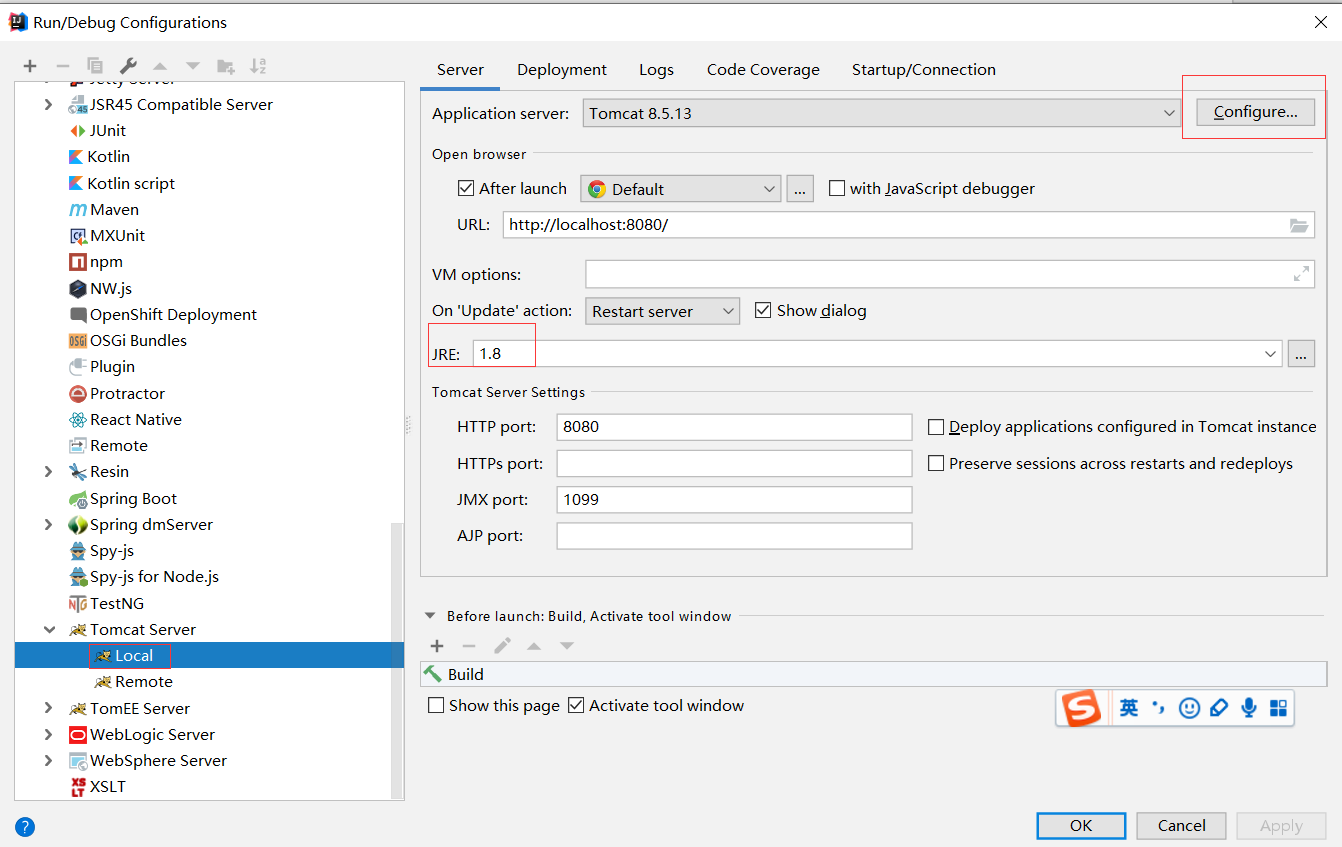Viewport: 1342px width, 847px height.
Task: Click the Maven icon
Action: (78, 209)
